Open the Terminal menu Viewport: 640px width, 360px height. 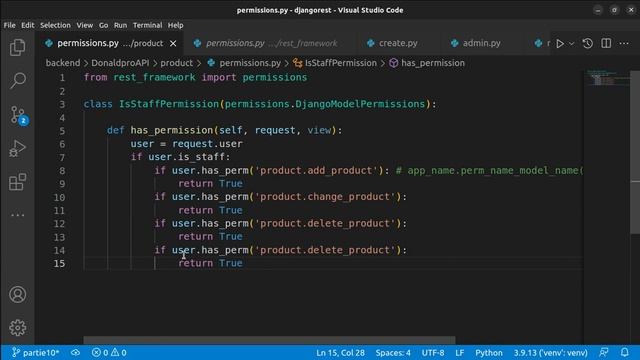click(147, 25)
